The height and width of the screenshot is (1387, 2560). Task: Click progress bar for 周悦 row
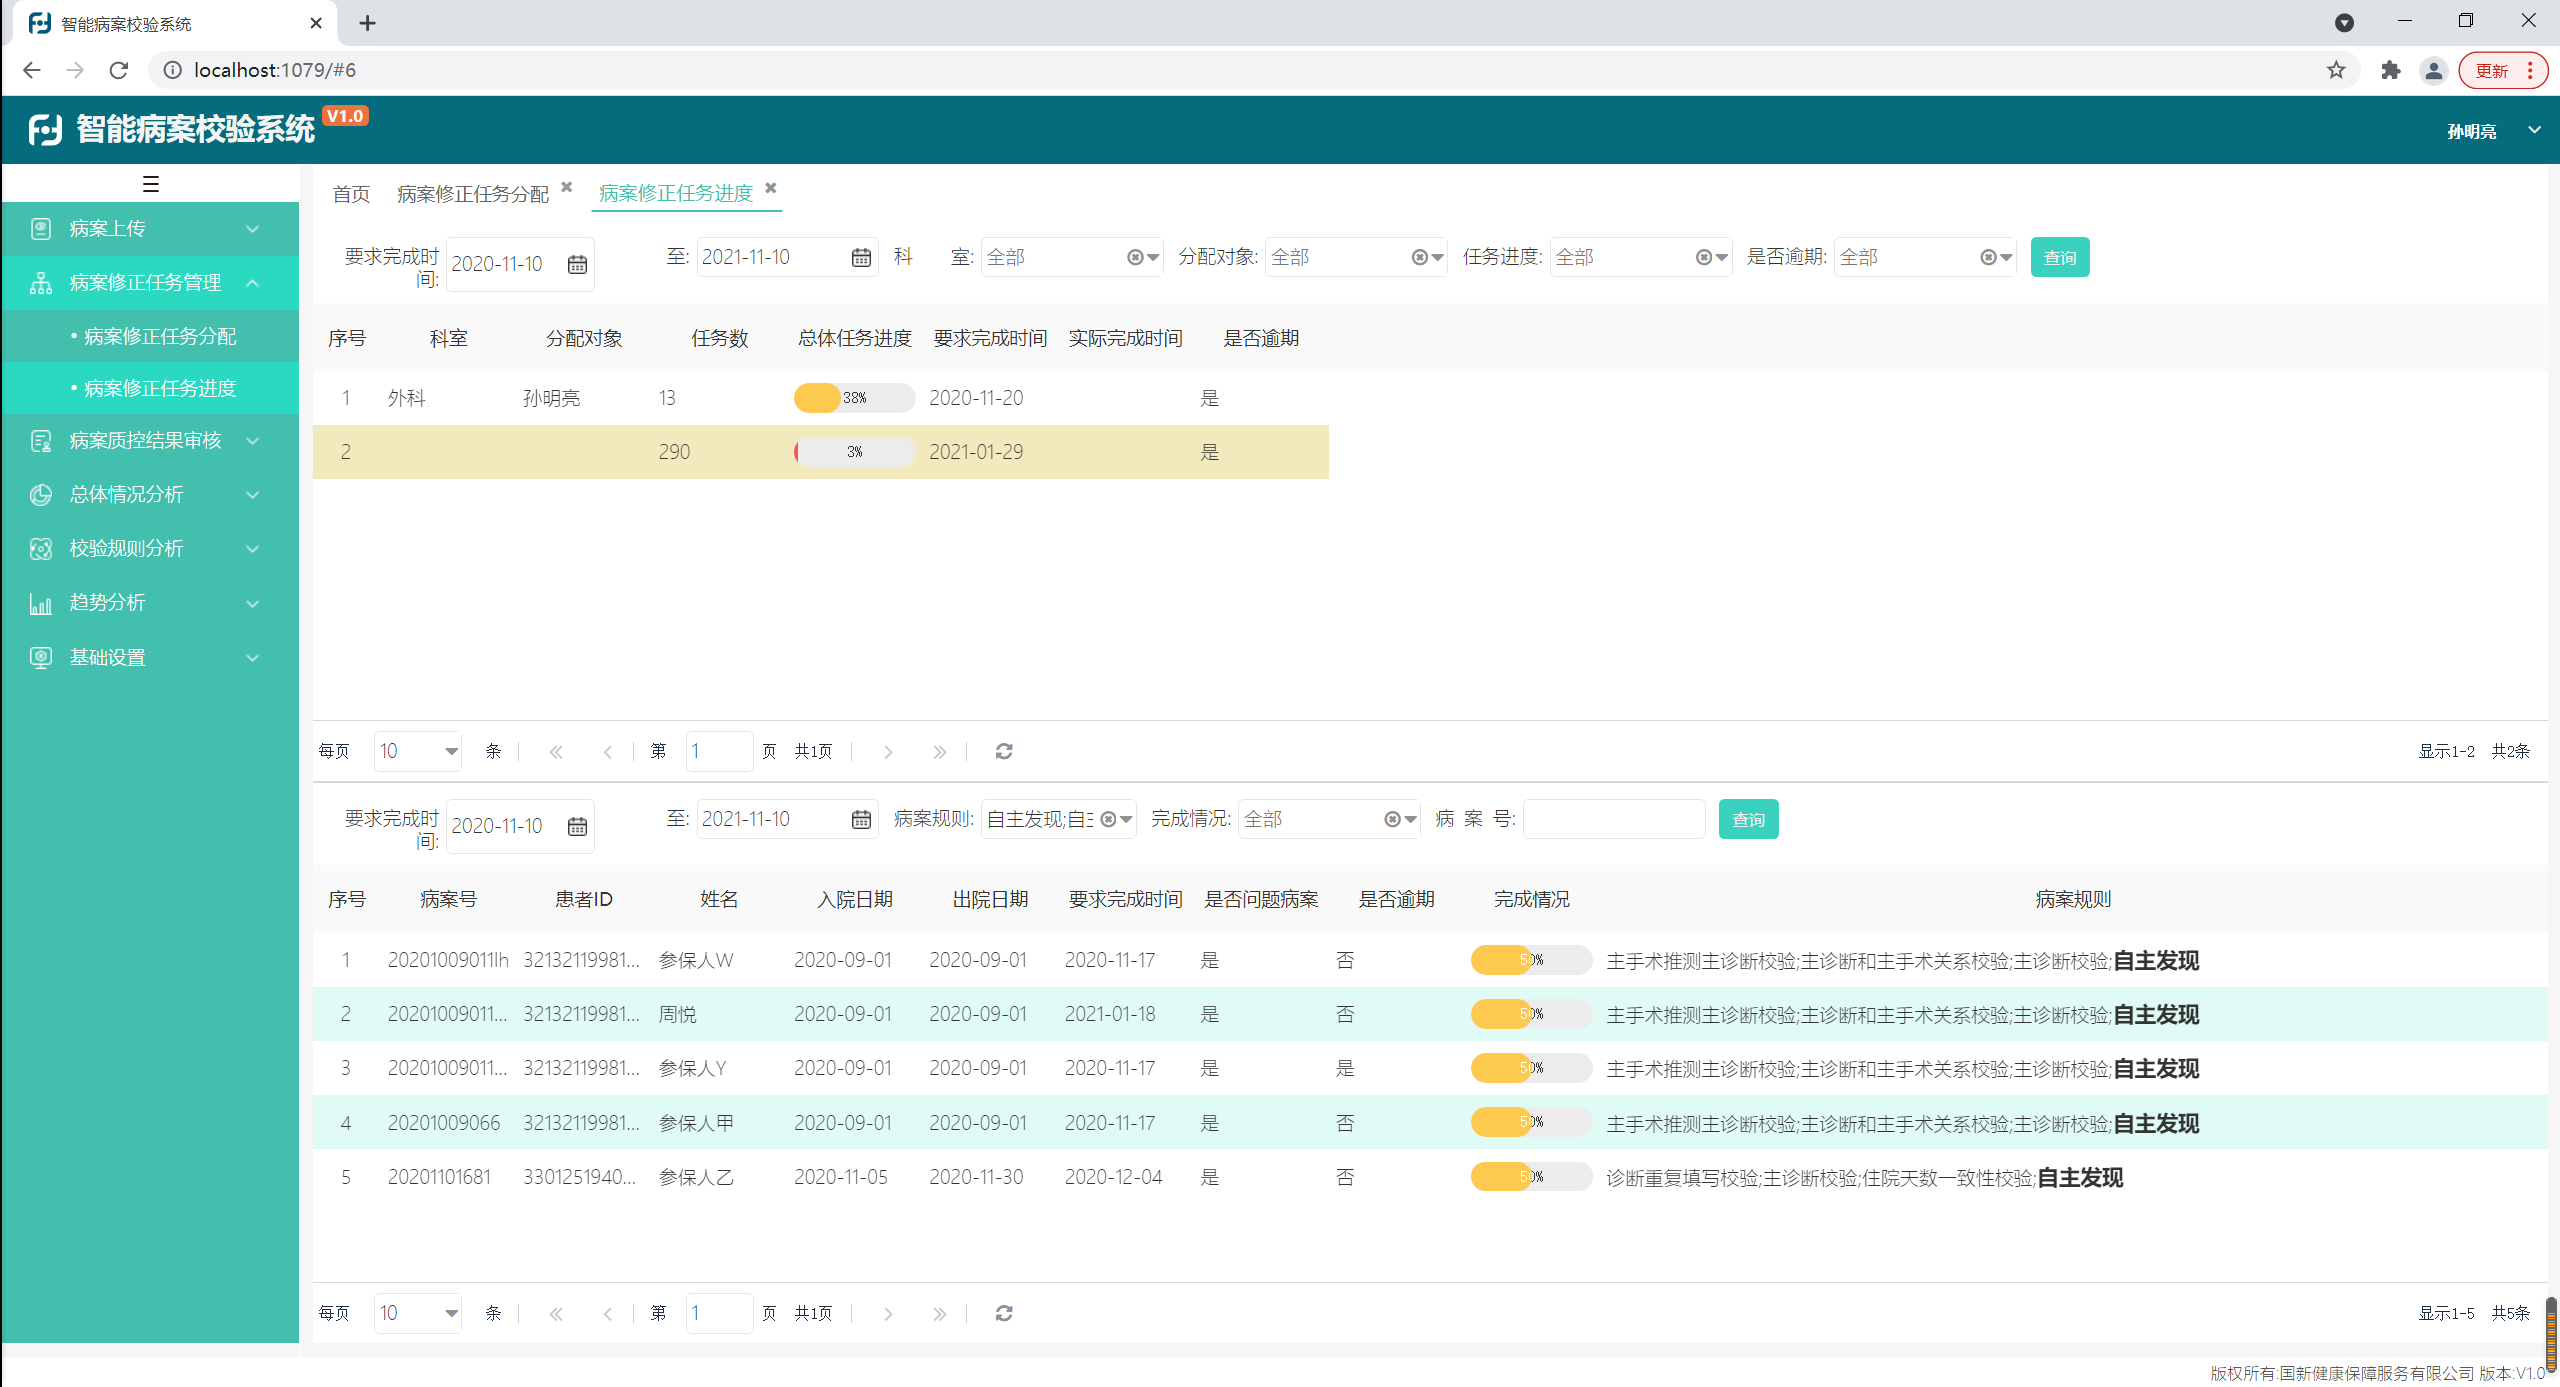[x=1531, y=1014]
